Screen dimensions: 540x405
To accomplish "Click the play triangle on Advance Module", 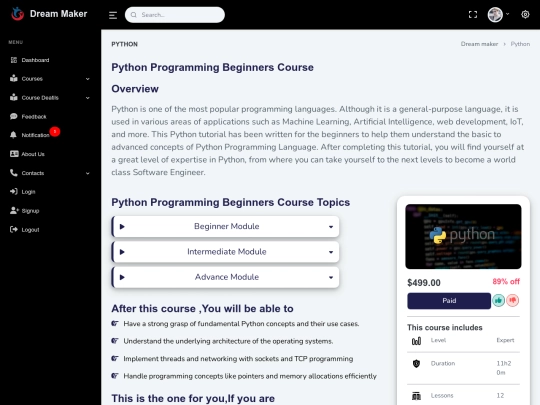I will click(x=122, y=277).
